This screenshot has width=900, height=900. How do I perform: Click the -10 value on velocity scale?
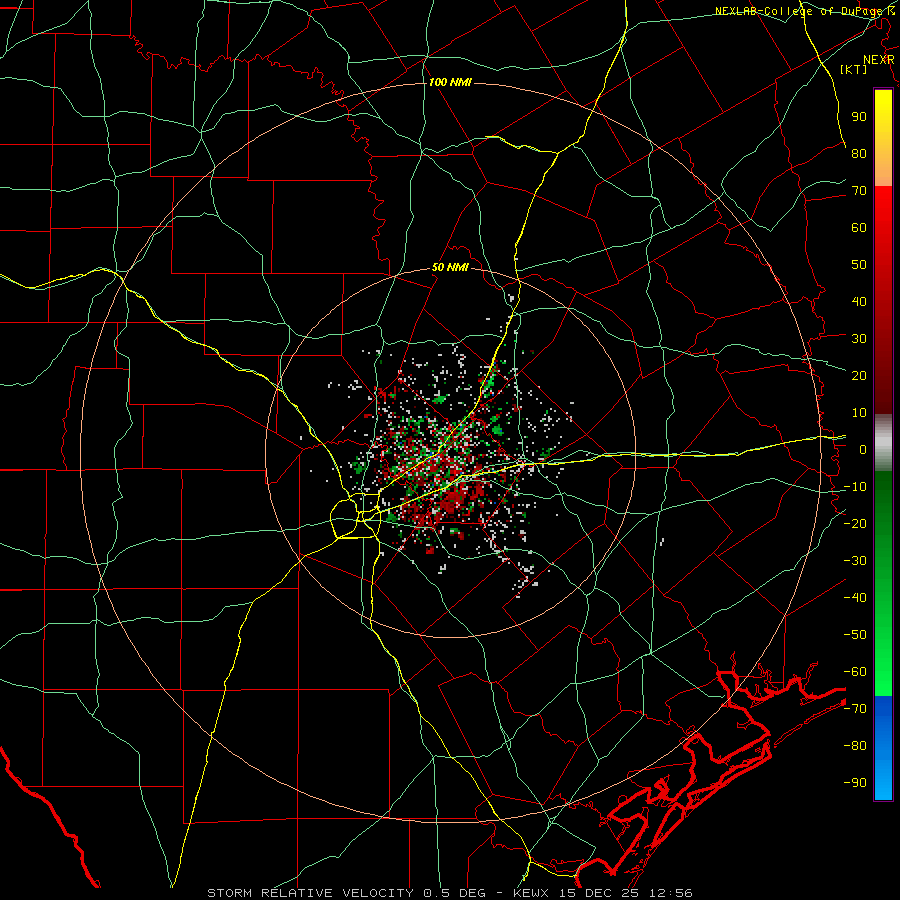click(855, 487)
